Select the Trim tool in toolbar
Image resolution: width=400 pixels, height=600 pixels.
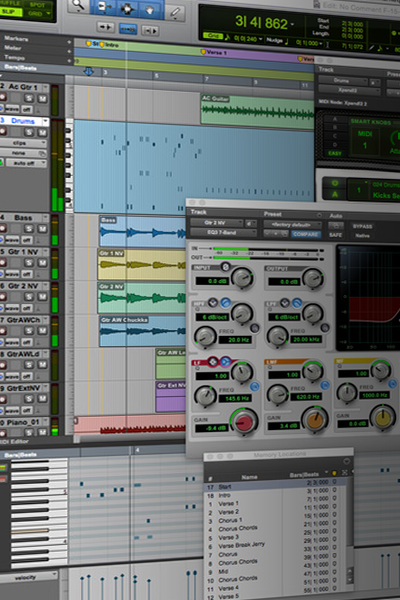coord(104,8)
